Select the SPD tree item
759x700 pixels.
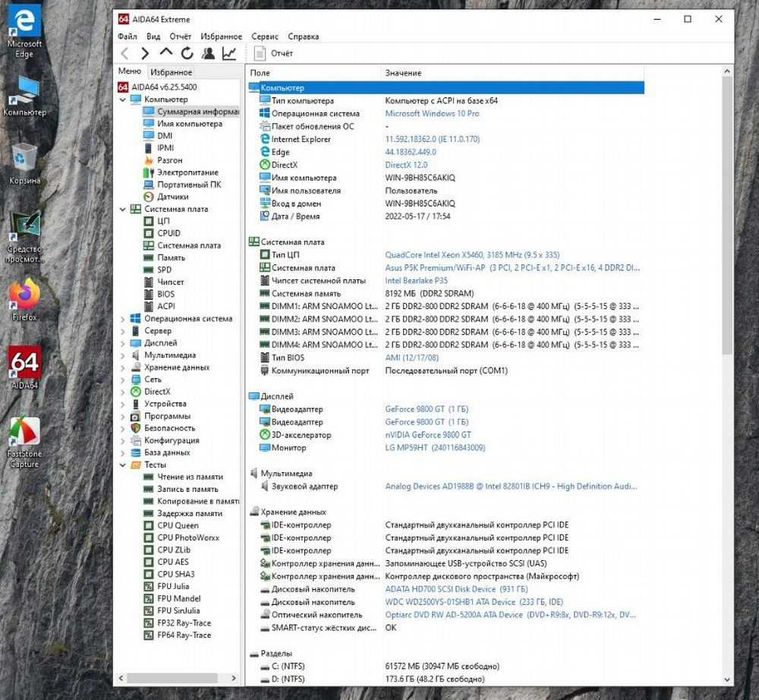click(164, 270)
